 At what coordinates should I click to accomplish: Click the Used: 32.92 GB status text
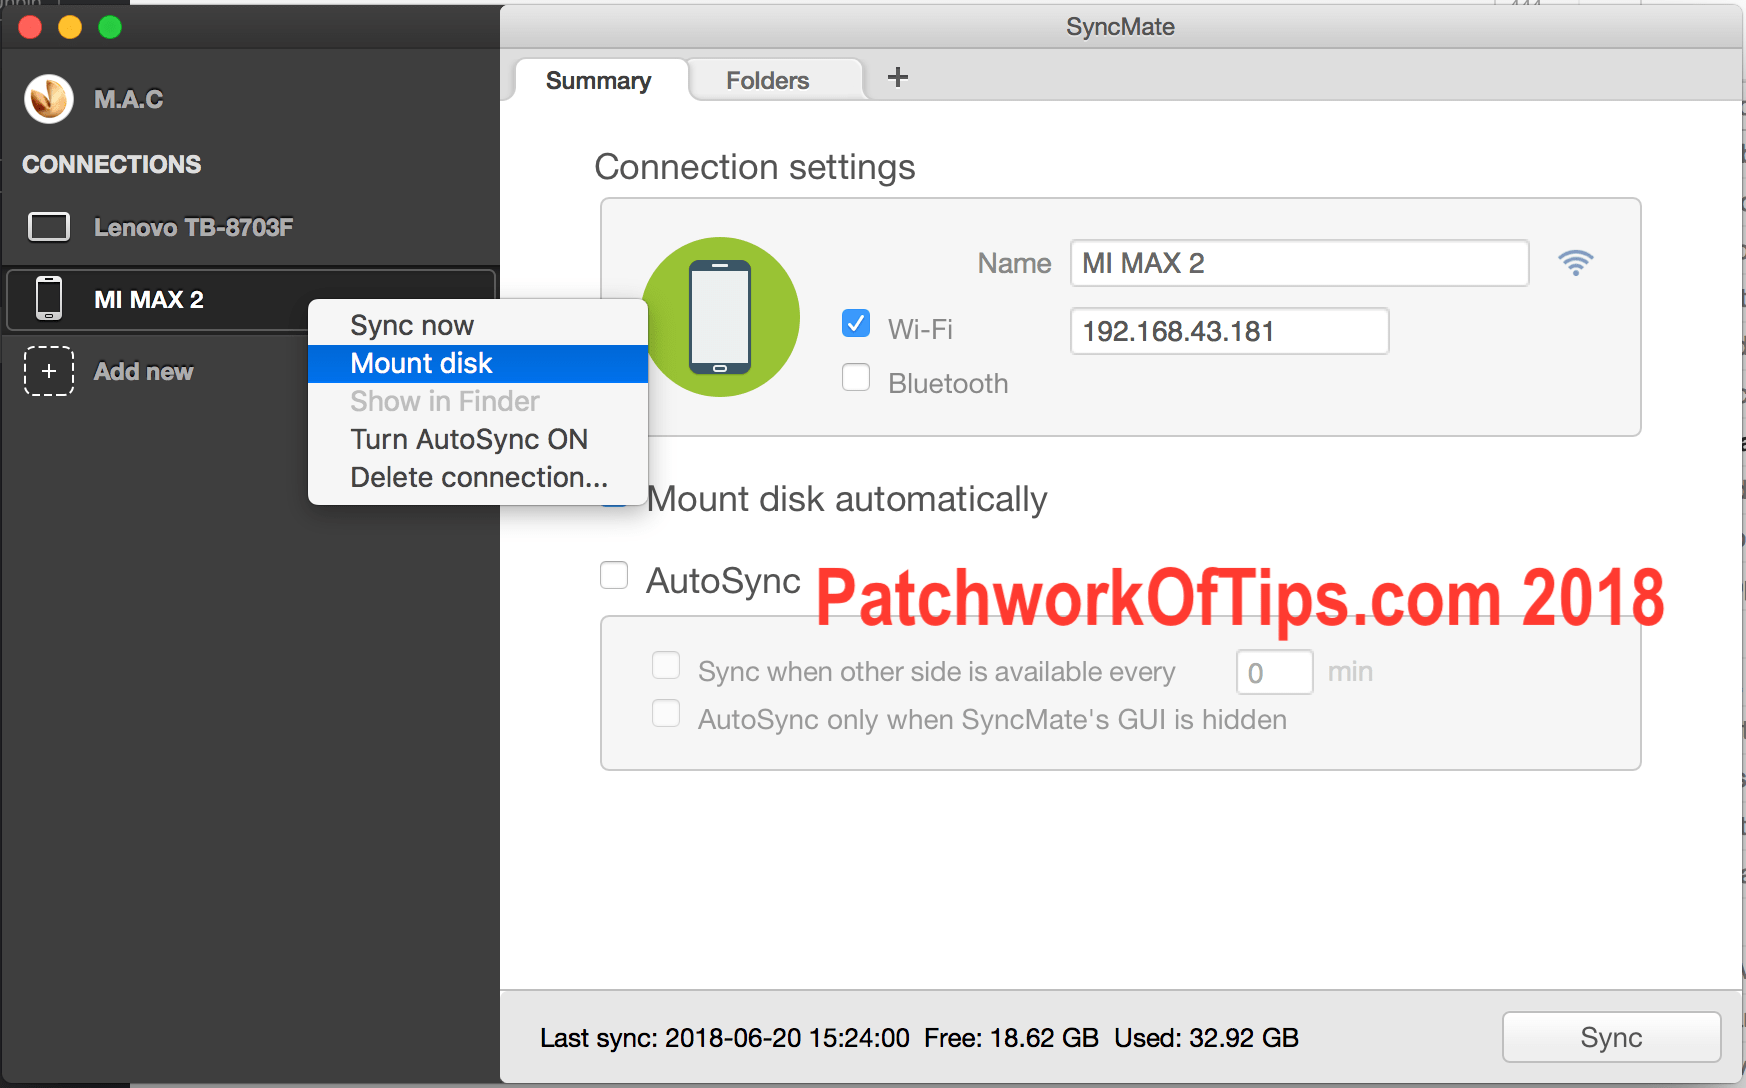(x=1206, y=1038)
